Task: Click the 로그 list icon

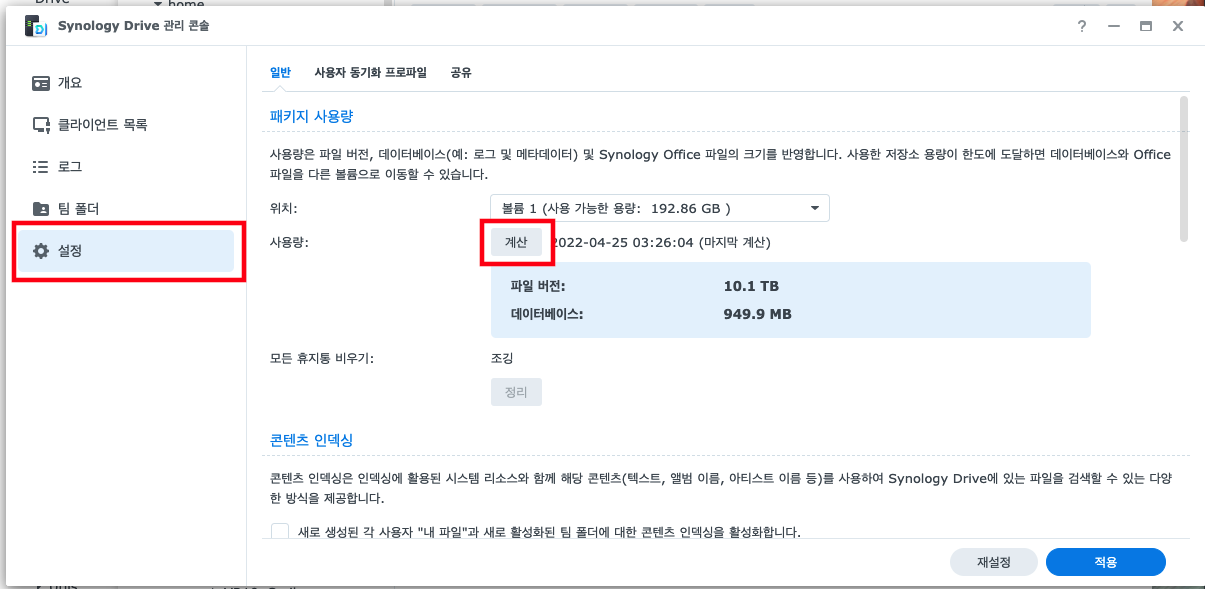Action: point(41,167)
